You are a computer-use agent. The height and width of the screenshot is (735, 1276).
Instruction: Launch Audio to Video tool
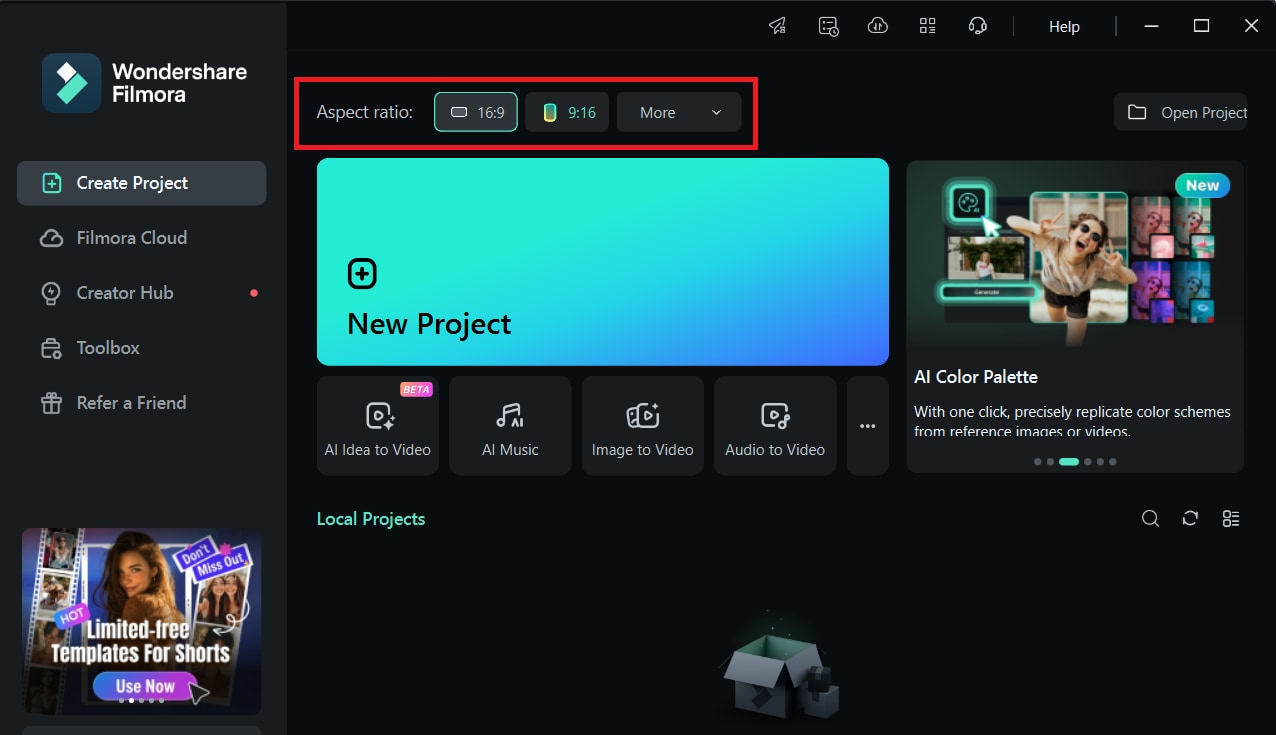coord(775,426)
